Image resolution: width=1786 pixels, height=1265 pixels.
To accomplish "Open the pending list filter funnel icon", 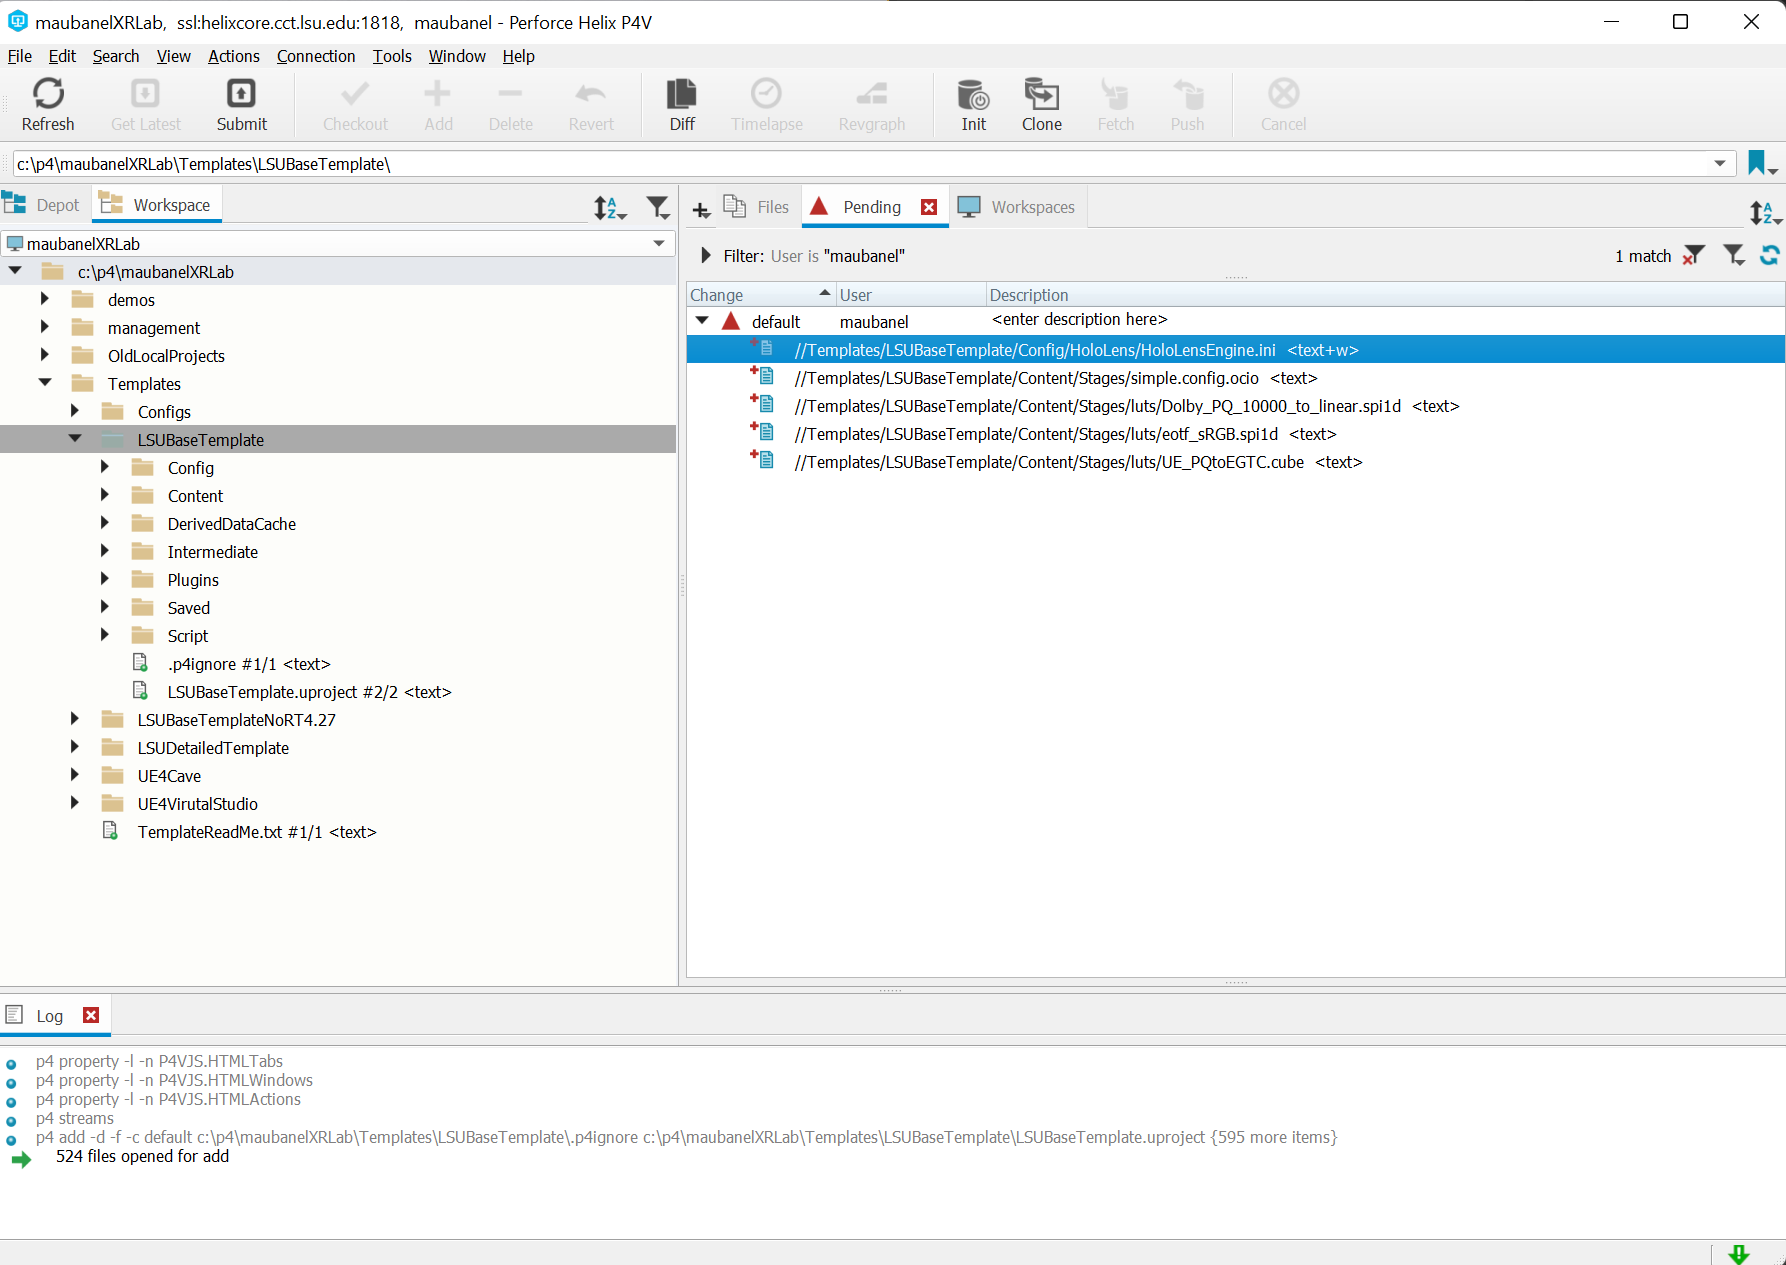I will 1735,256.
